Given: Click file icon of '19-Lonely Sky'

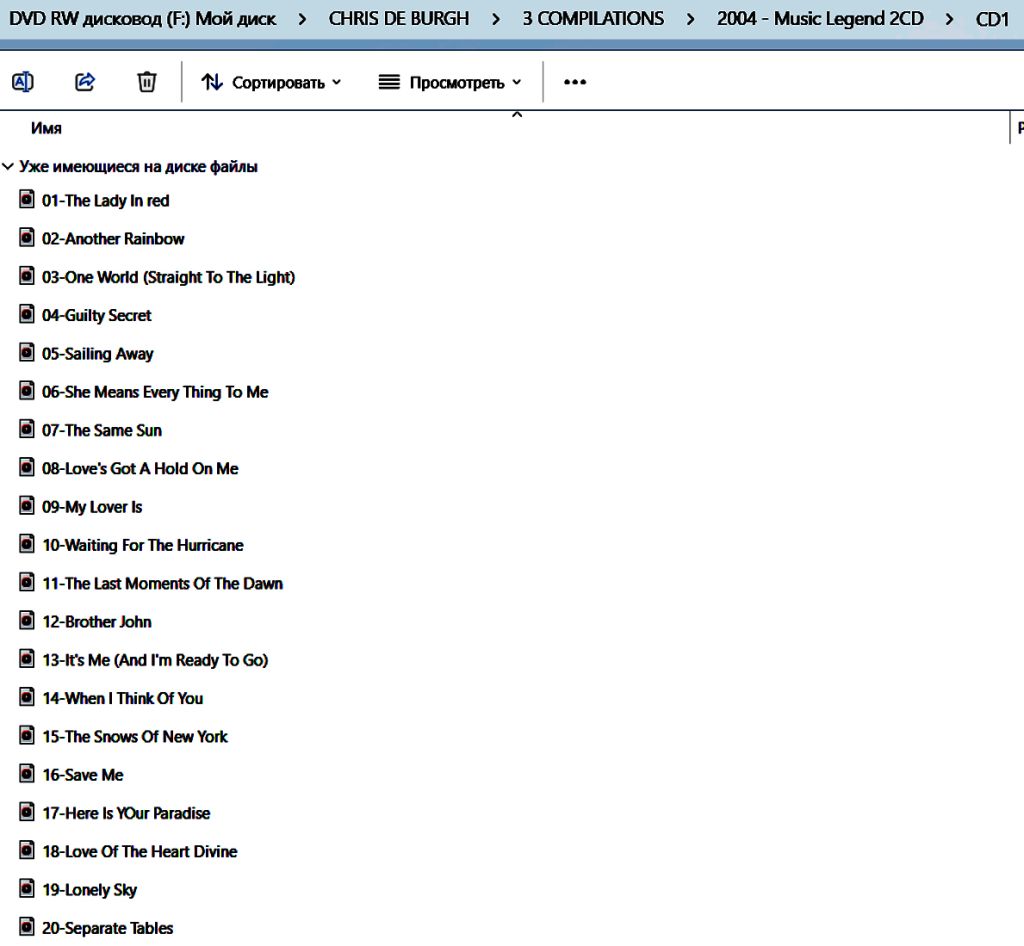Looking at the screenshot, I should [x=26, y=889].
